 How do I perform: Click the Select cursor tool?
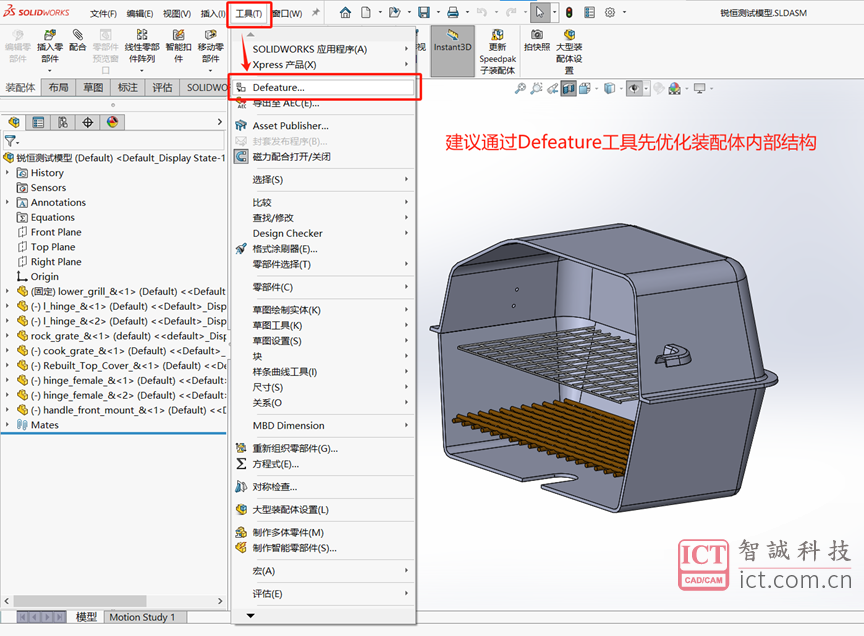pos(539,12)
